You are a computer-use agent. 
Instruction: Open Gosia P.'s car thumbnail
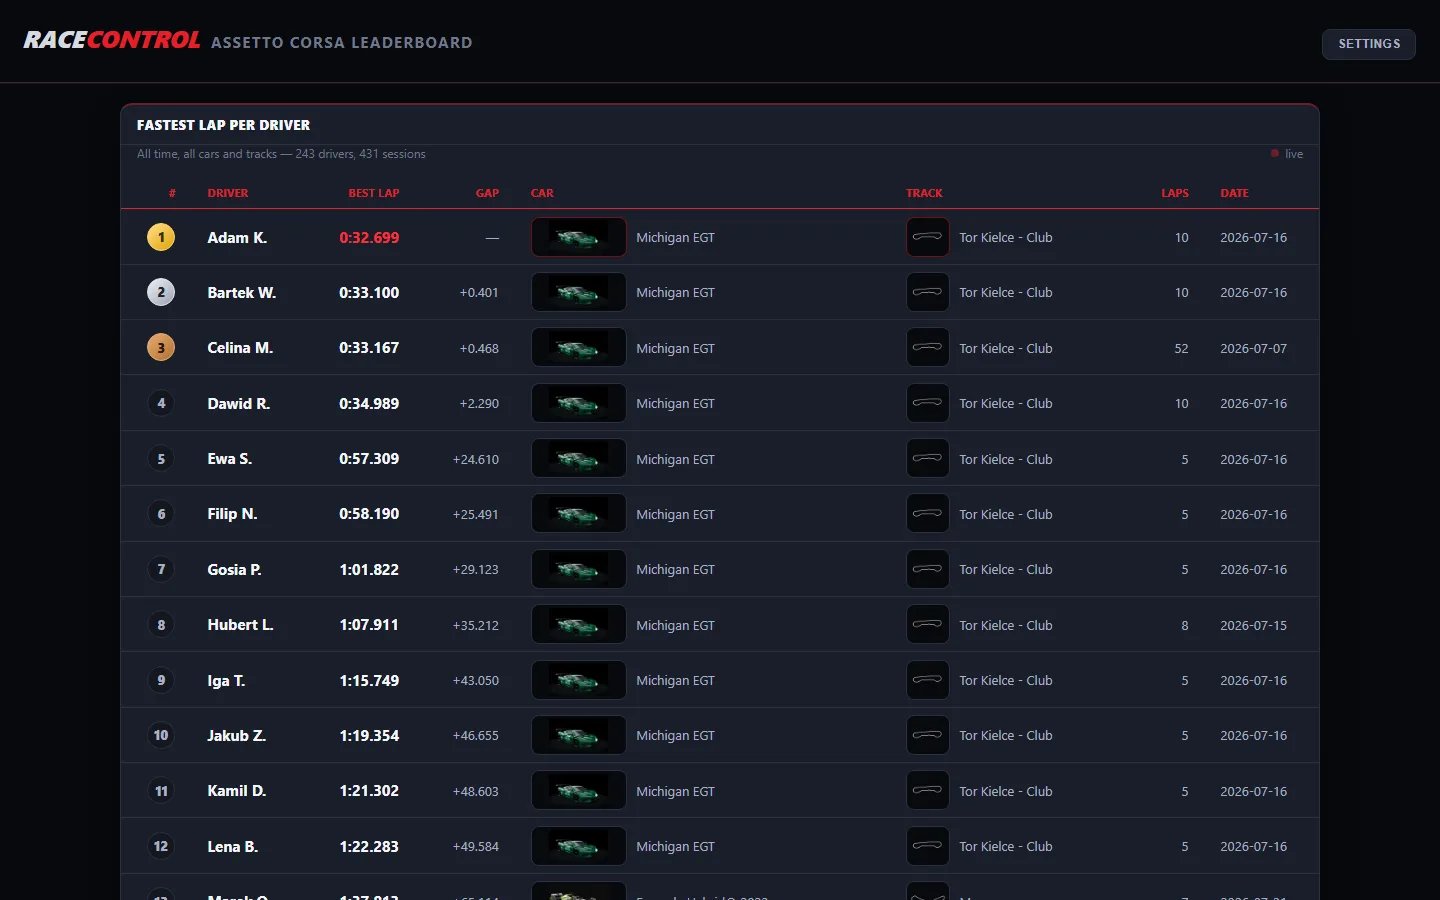click(x=579, y=569)
